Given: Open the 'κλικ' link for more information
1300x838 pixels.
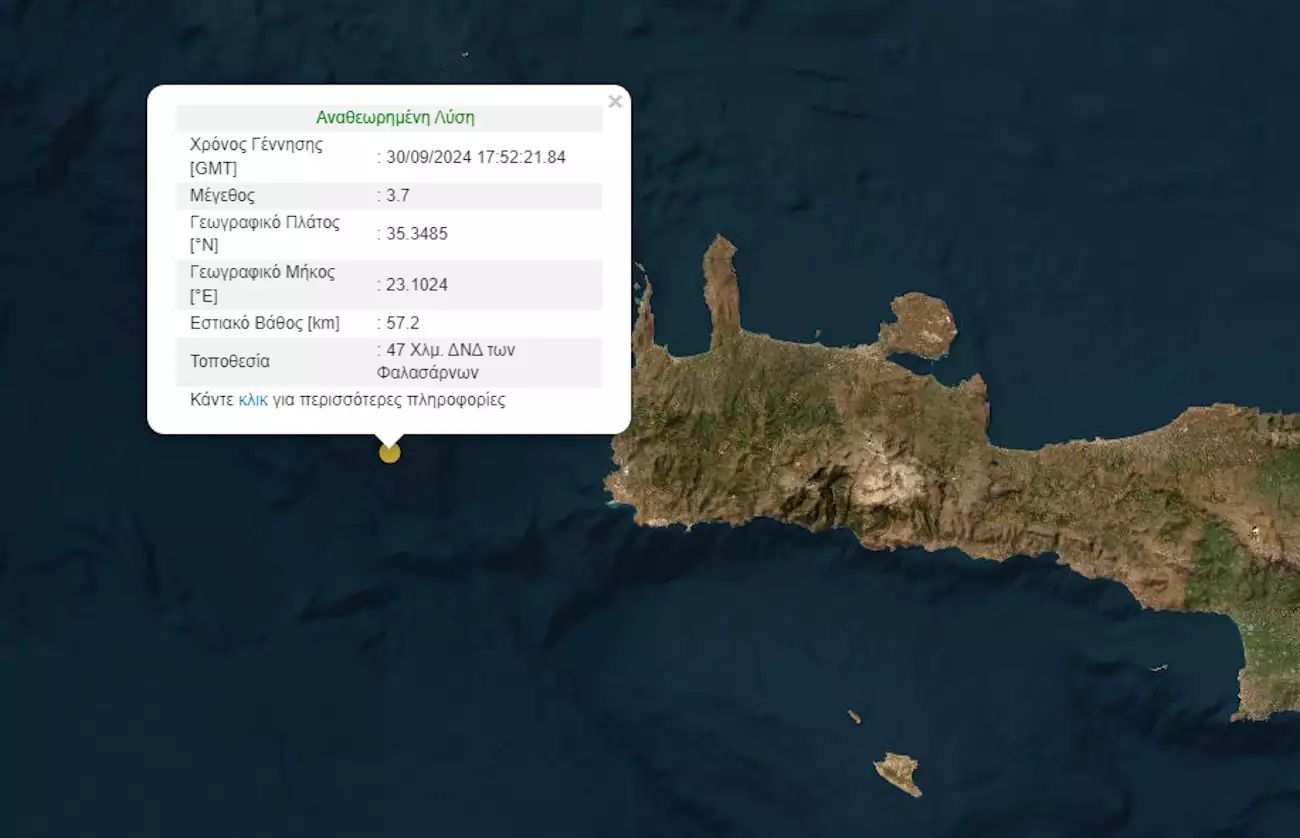Looking at the screenshot, I should click(x=252, y=400).
